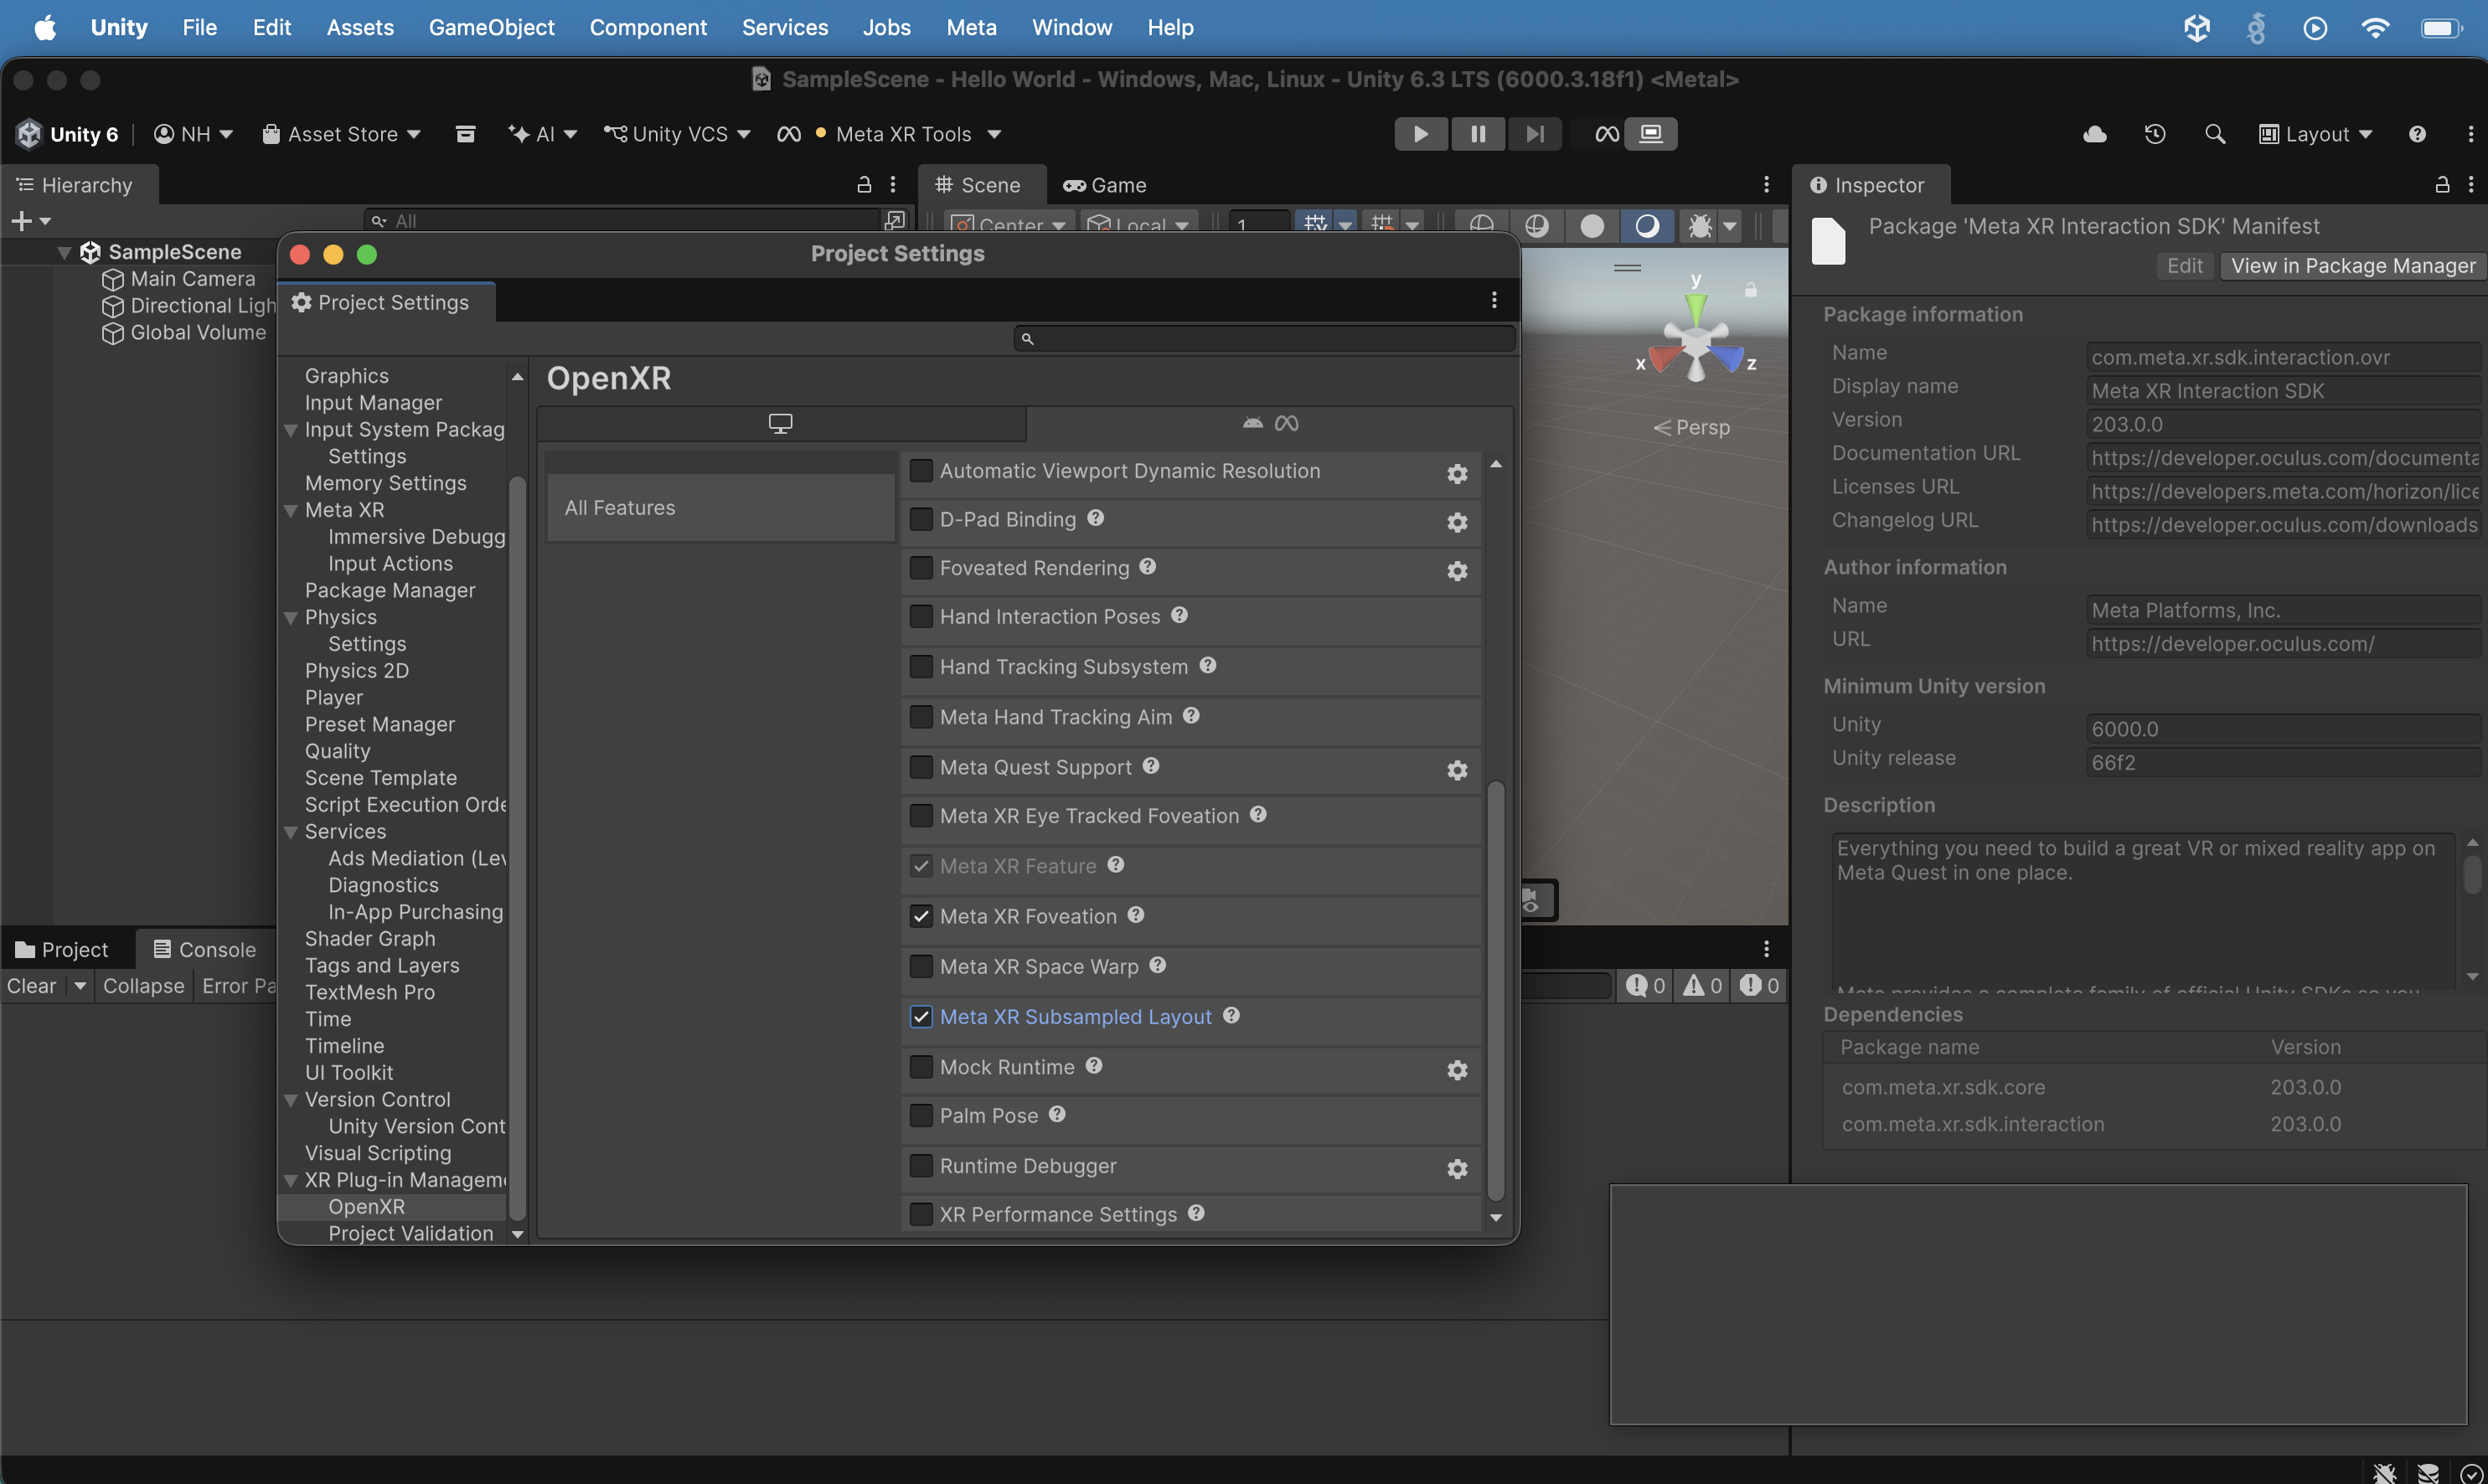Enable XR Performance Settings checkbox
2488x1484 pixels.
click(x=921, y=1215)
